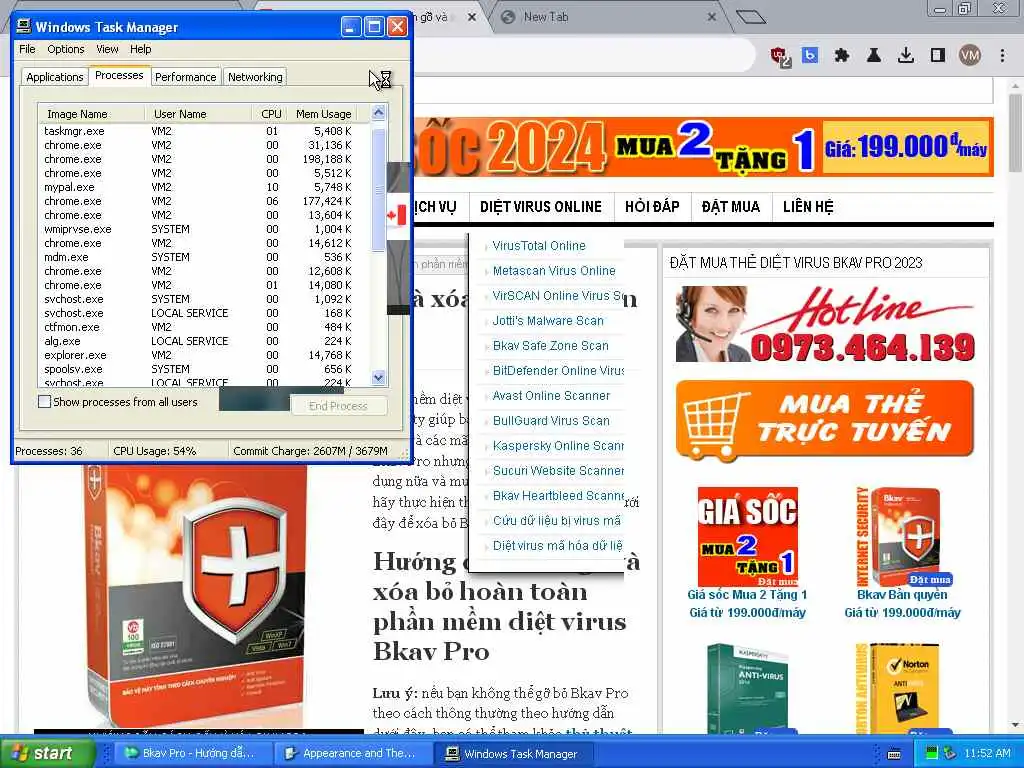Click the Hotline 0973.464.139 banner
Viewport: 1024px width, 768px height.
pyautogui.click(x=825, y=324)
